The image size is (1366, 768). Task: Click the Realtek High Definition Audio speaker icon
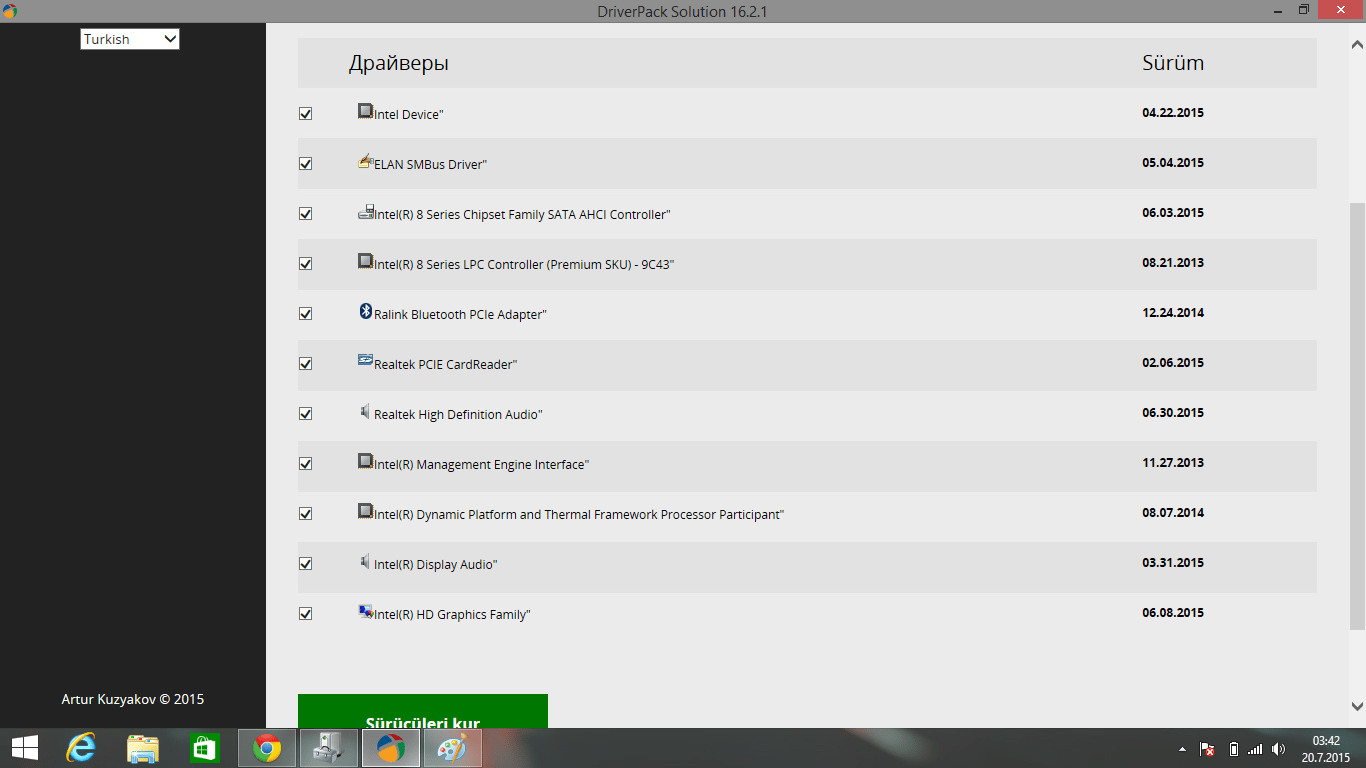[365, 411]
